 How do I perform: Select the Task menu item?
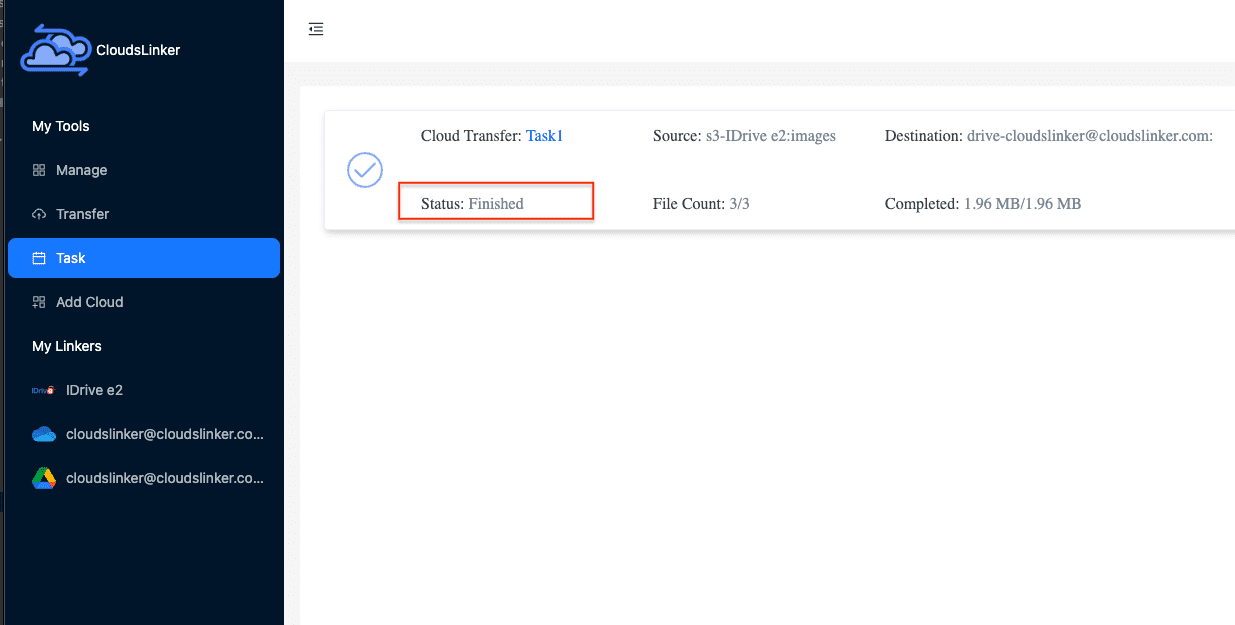(x=144, y=258)
